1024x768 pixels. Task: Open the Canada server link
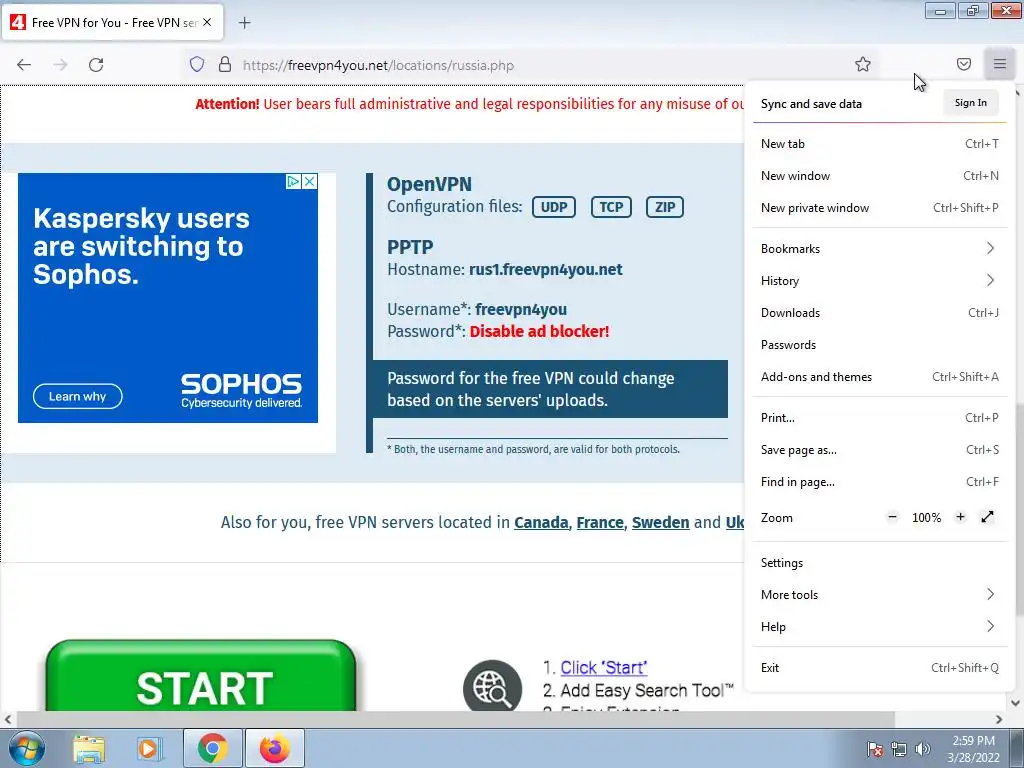541,522
